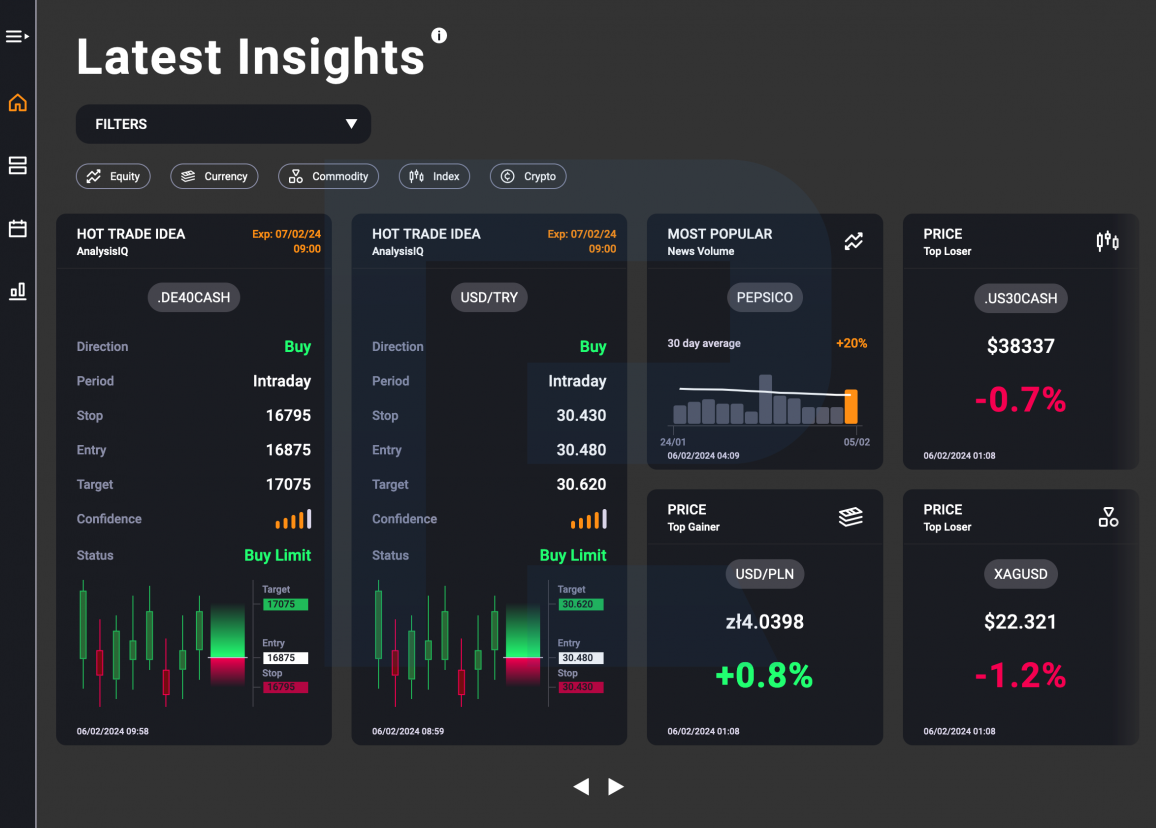Select the USD/TRY instrument tag
This screenshot has width=1156, height=828.
pos(489,297)
